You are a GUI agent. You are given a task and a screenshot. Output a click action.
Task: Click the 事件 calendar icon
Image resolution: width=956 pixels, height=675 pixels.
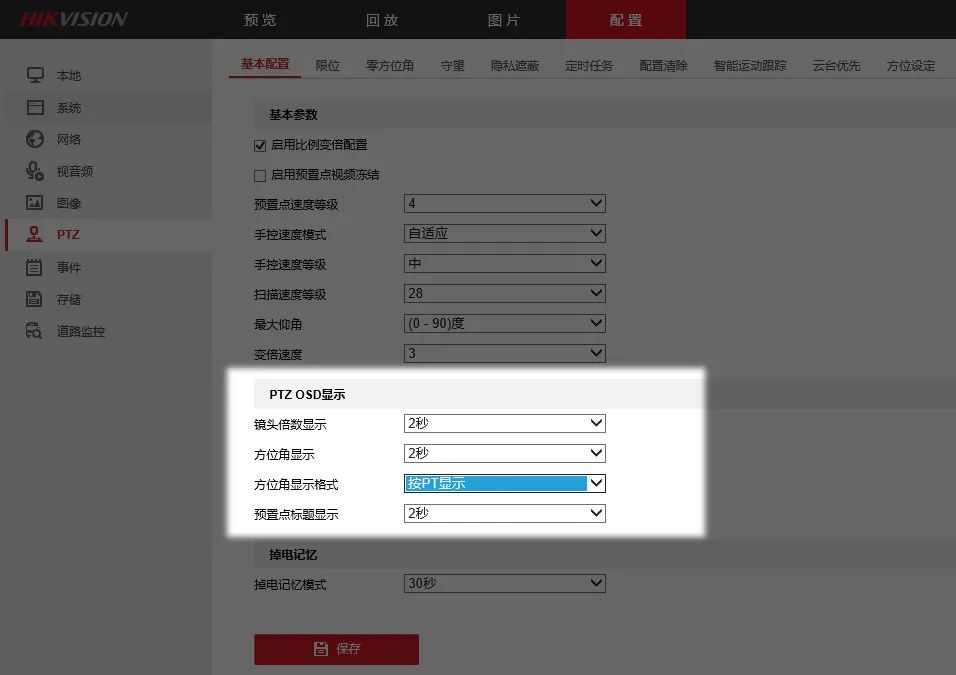[35, 267]
